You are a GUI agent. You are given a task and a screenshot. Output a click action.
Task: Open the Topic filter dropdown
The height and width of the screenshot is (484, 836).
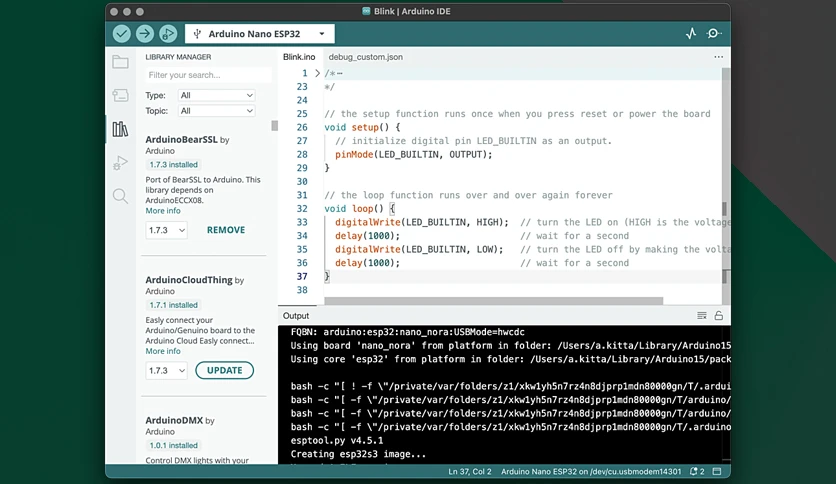216,111
